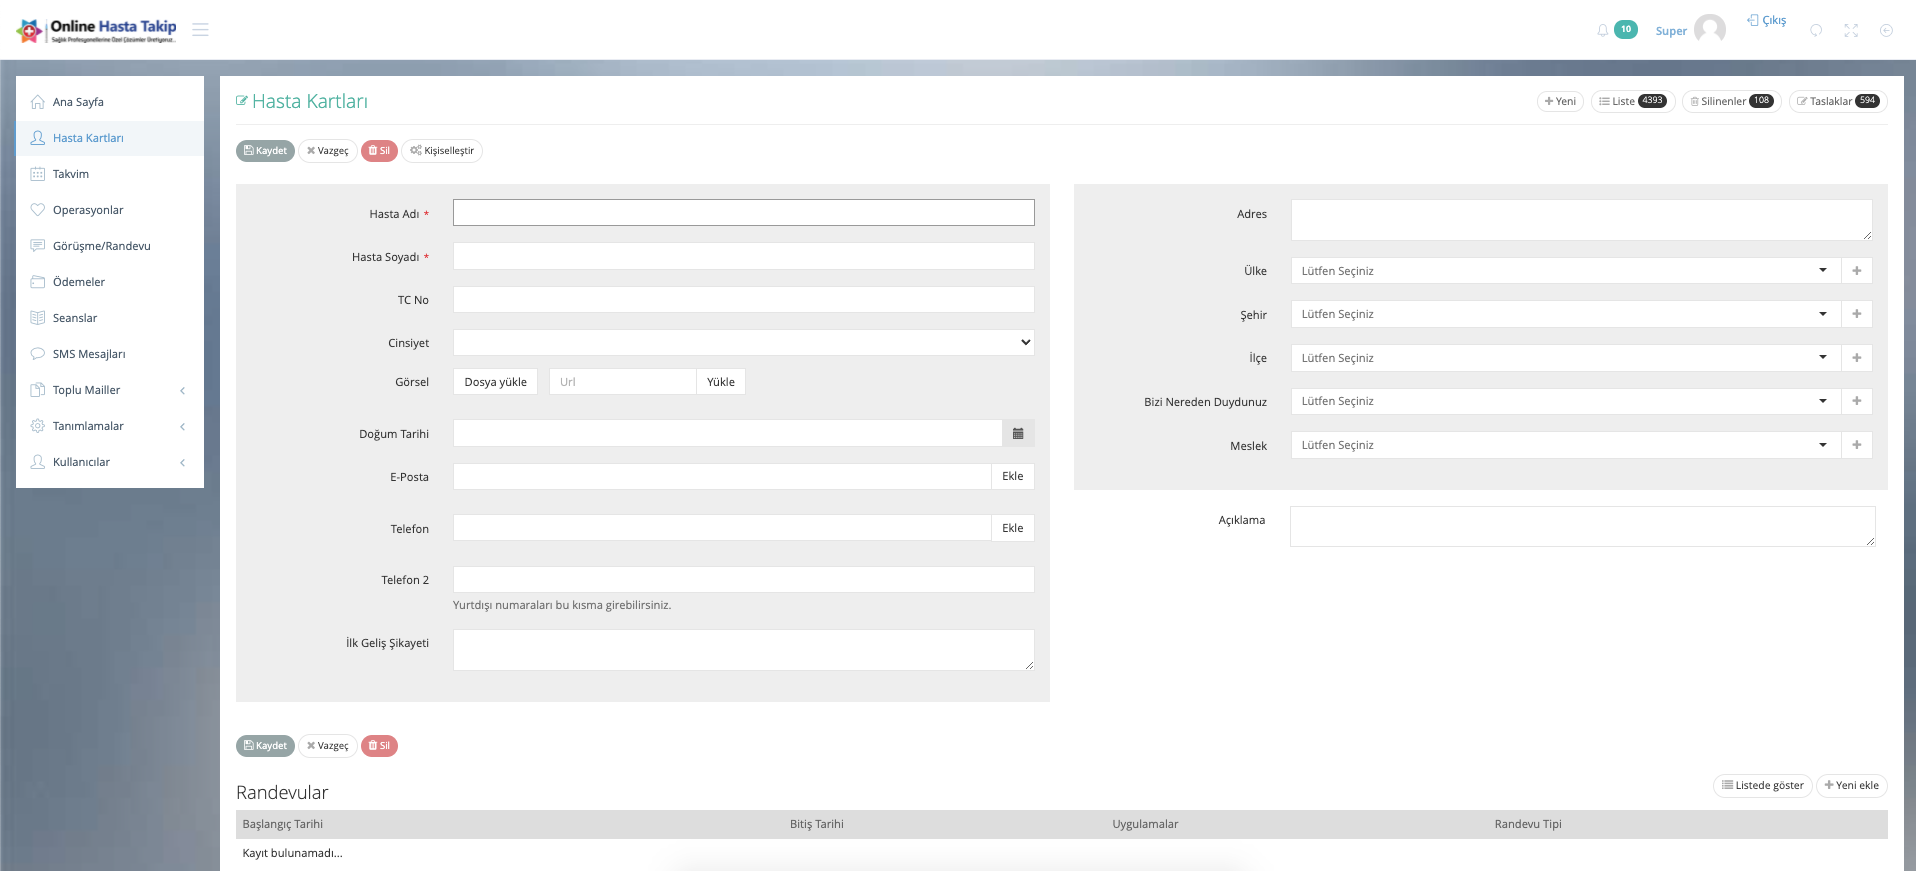The image size is (1916, 871).
Task: Focus the Hasta Adı input field
Action: click(743, 213)
